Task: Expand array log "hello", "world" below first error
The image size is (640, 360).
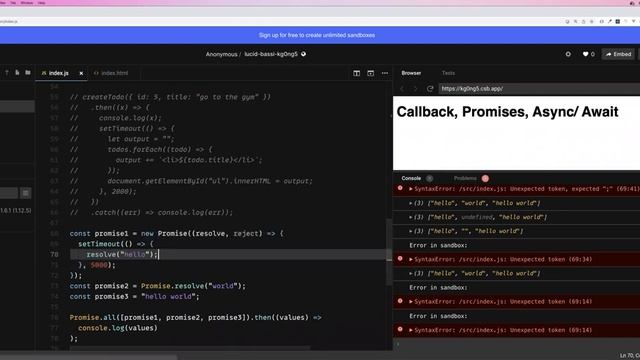Action: coord(411,203)
